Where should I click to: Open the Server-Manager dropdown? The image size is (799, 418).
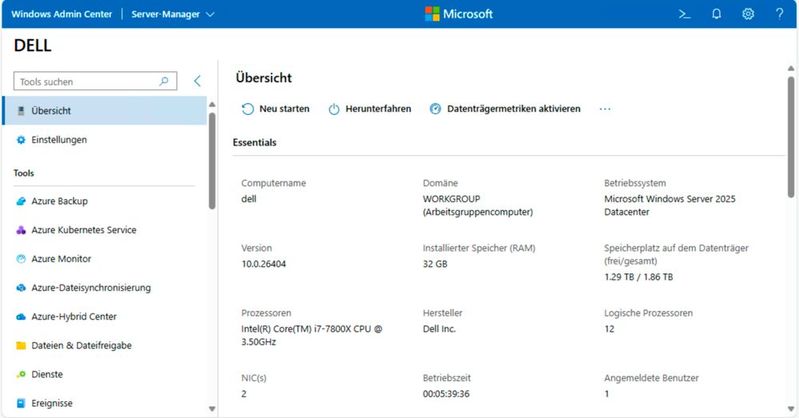coord(173,14)
